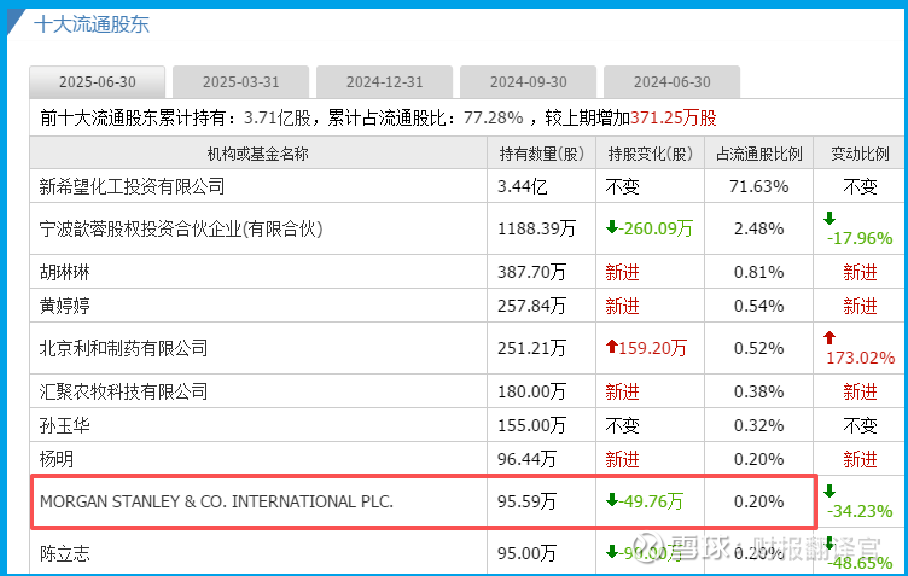This screenshot has height=576, width=908.
Task: Switch to the 2024-09-30 tab
Action: coord(528,82)
